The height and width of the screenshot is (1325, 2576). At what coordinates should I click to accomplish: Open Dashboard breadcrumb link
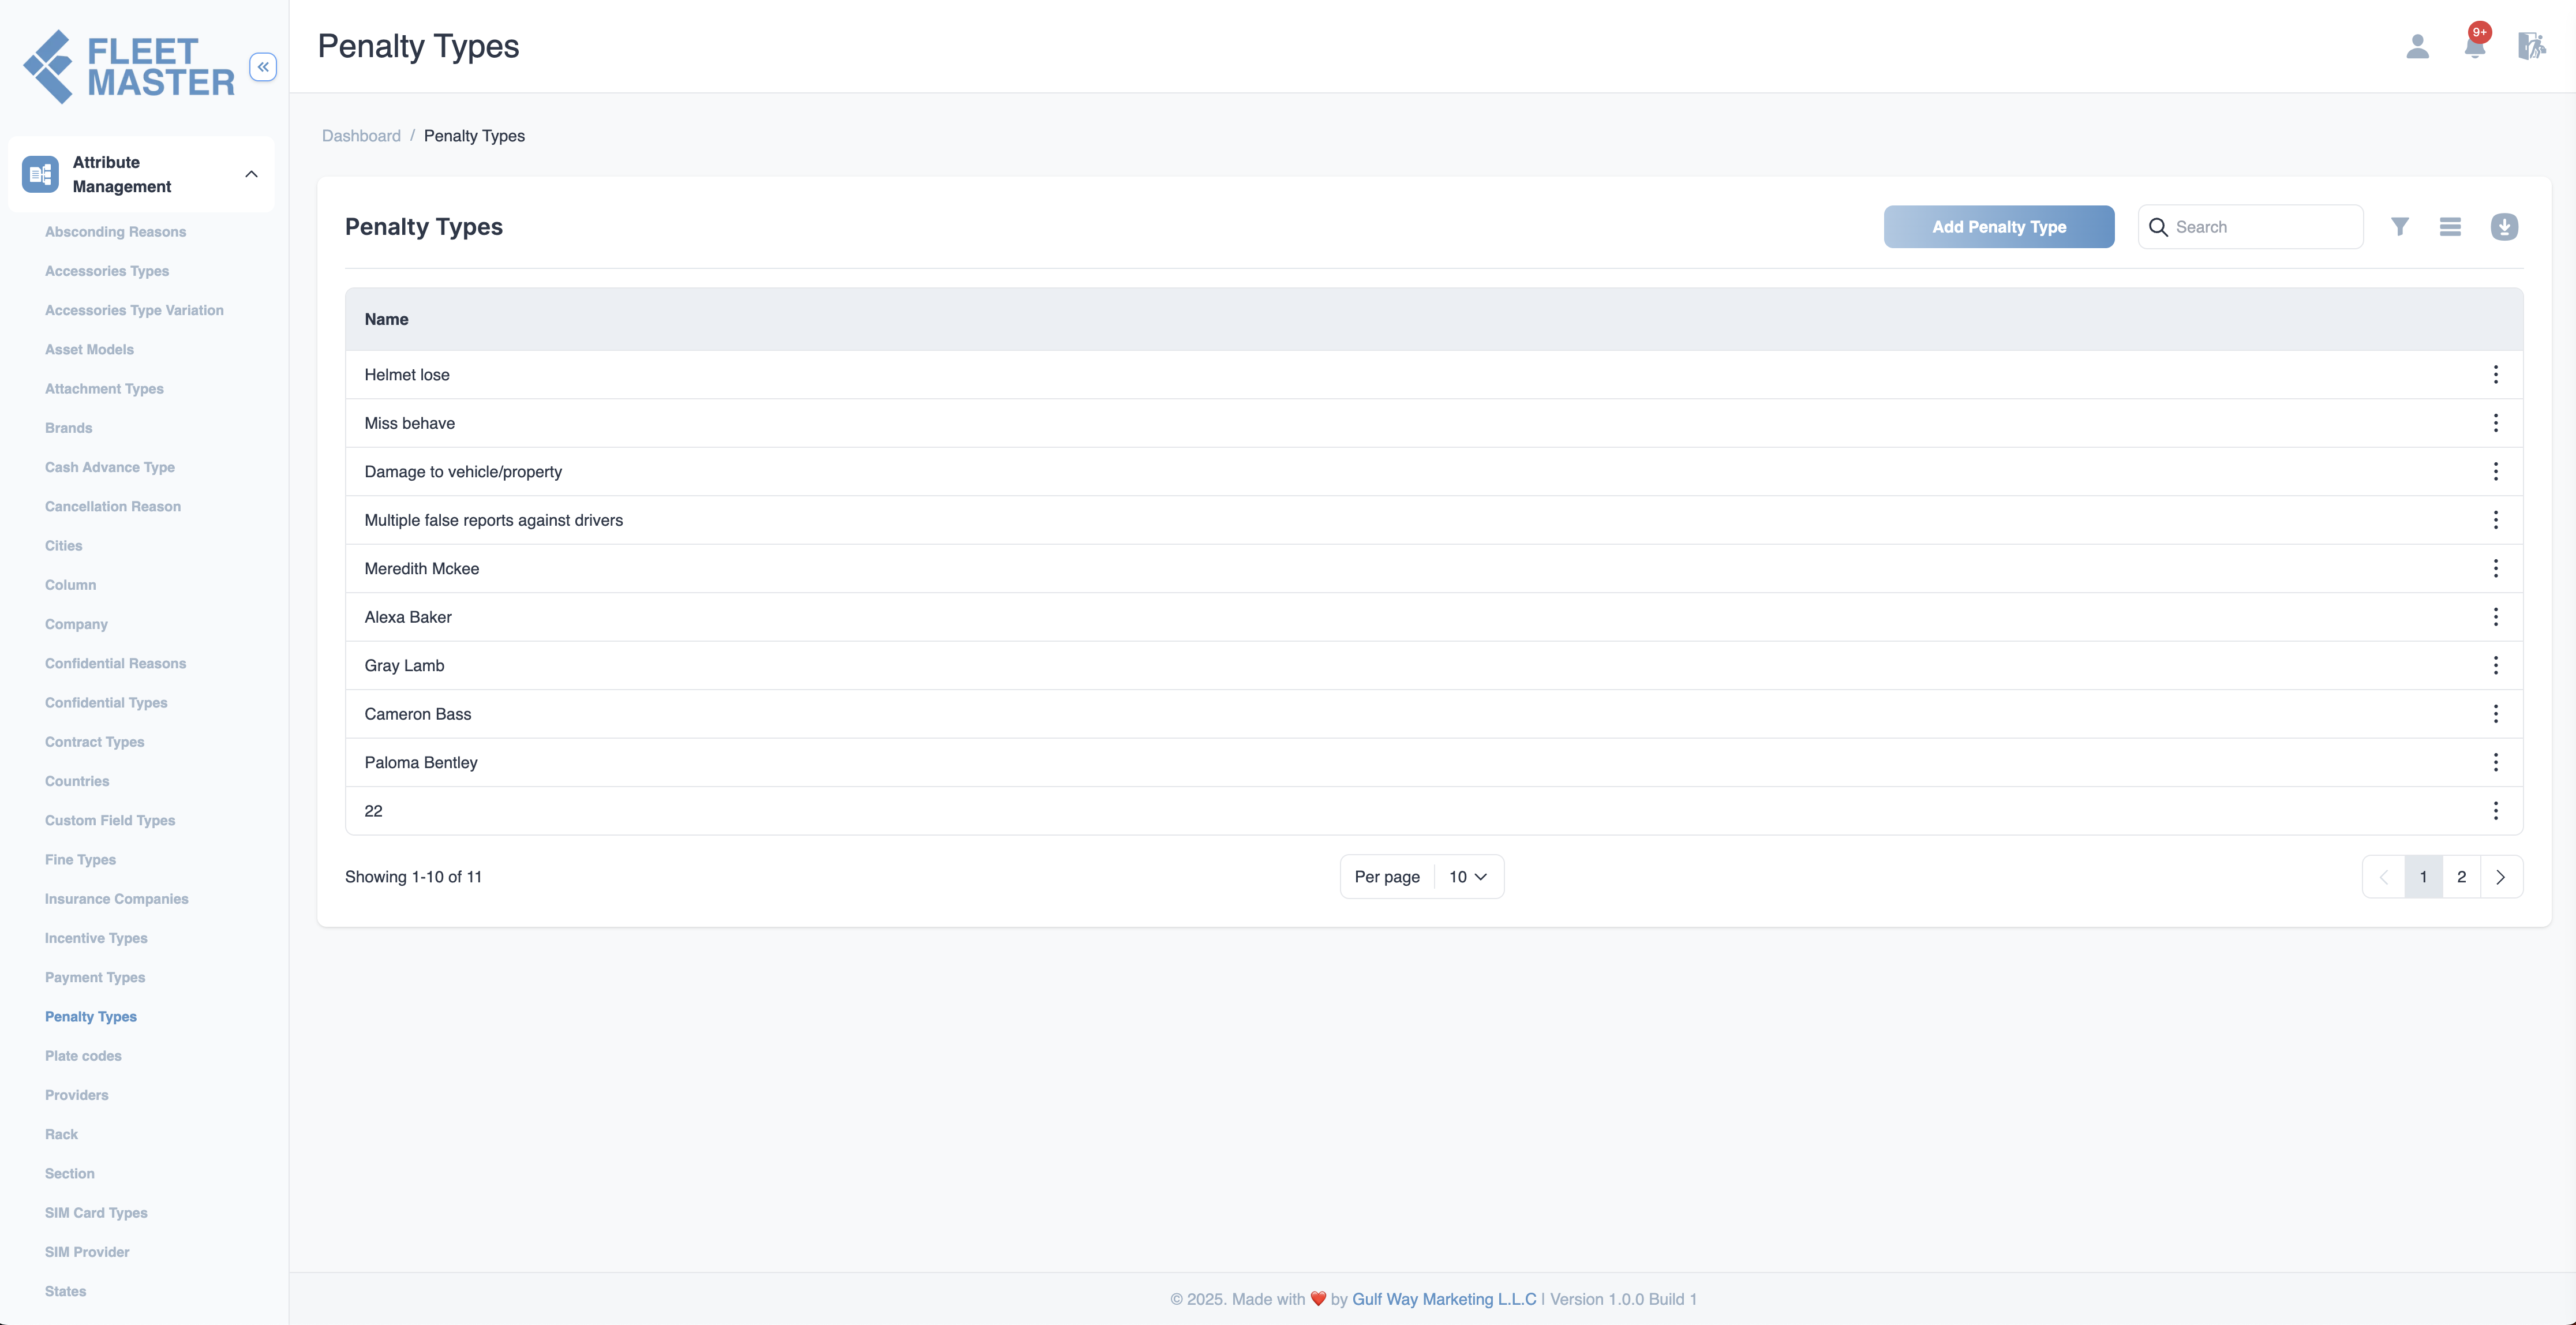click(361, 136)
